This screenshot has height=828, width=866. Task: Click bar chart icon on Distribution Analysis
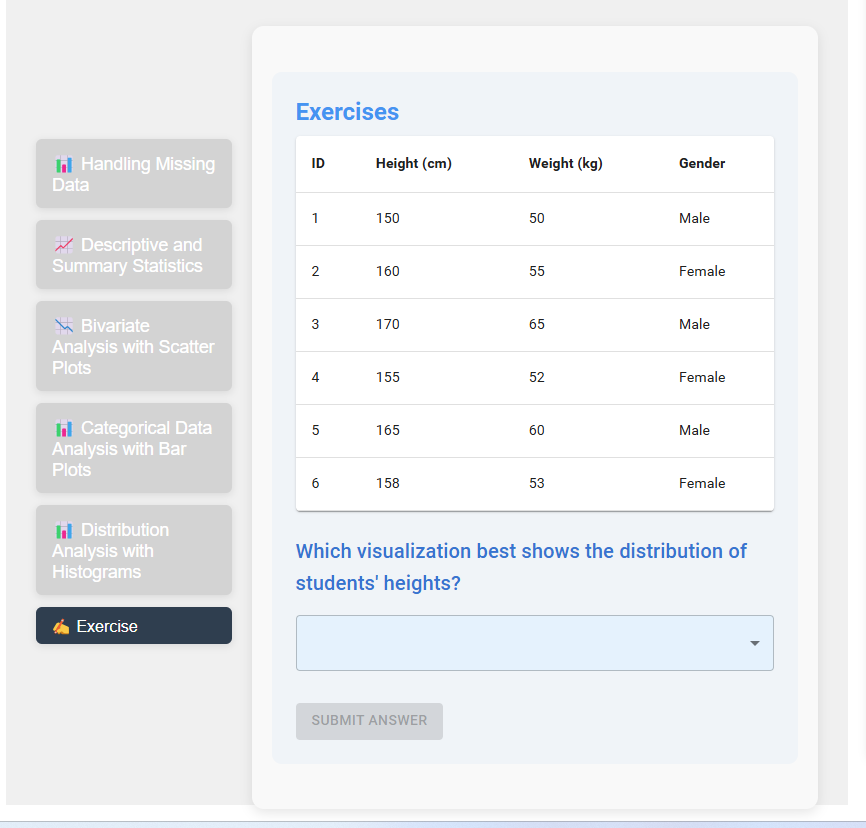coord(64,530)
